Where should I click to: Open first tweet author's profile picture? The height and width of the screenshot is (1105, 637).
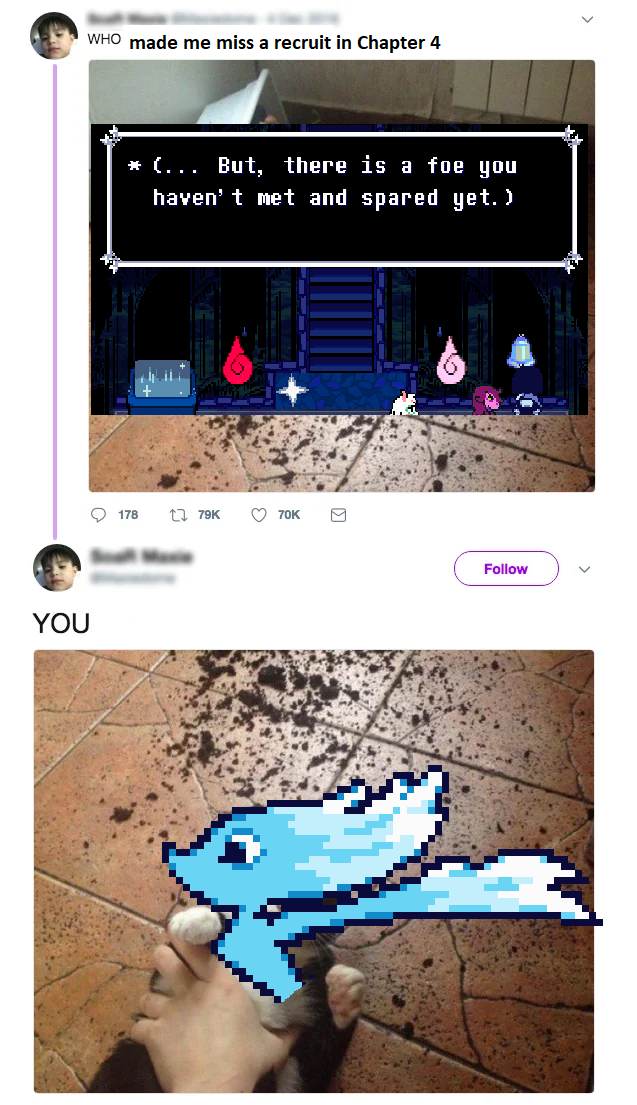tap(54, 35)
